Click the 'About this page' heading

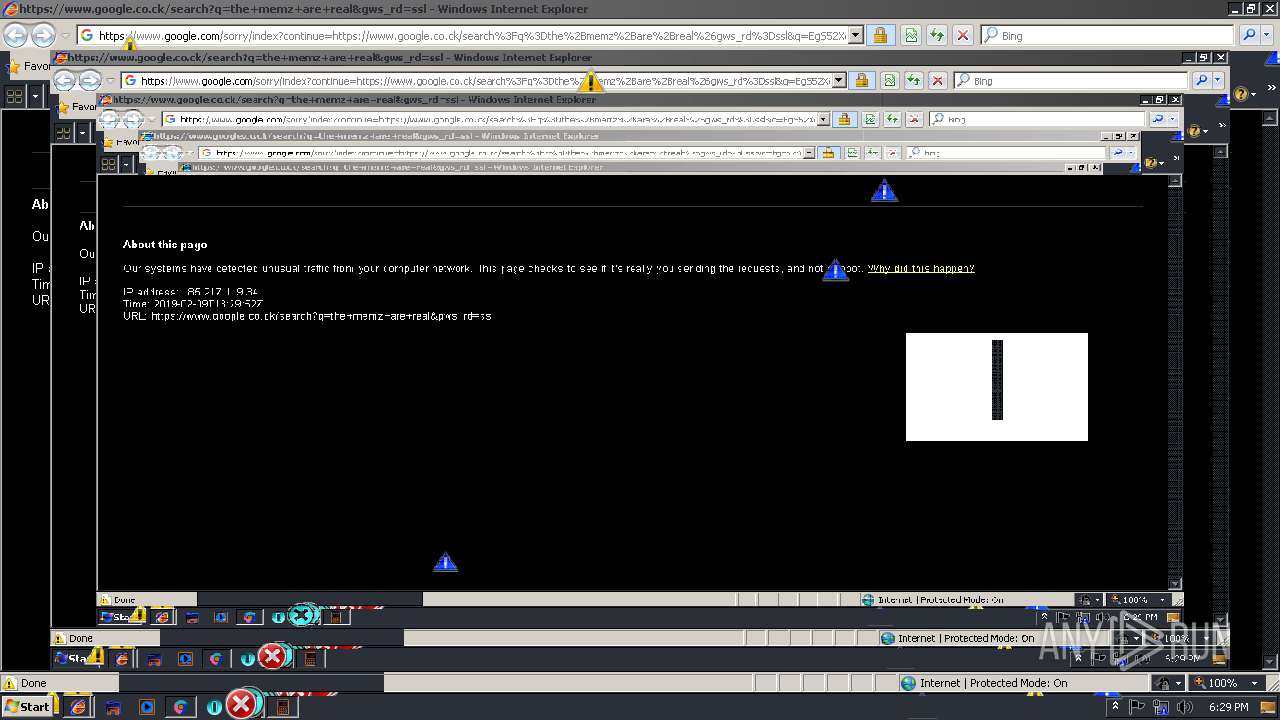click(x=165, y=244)
